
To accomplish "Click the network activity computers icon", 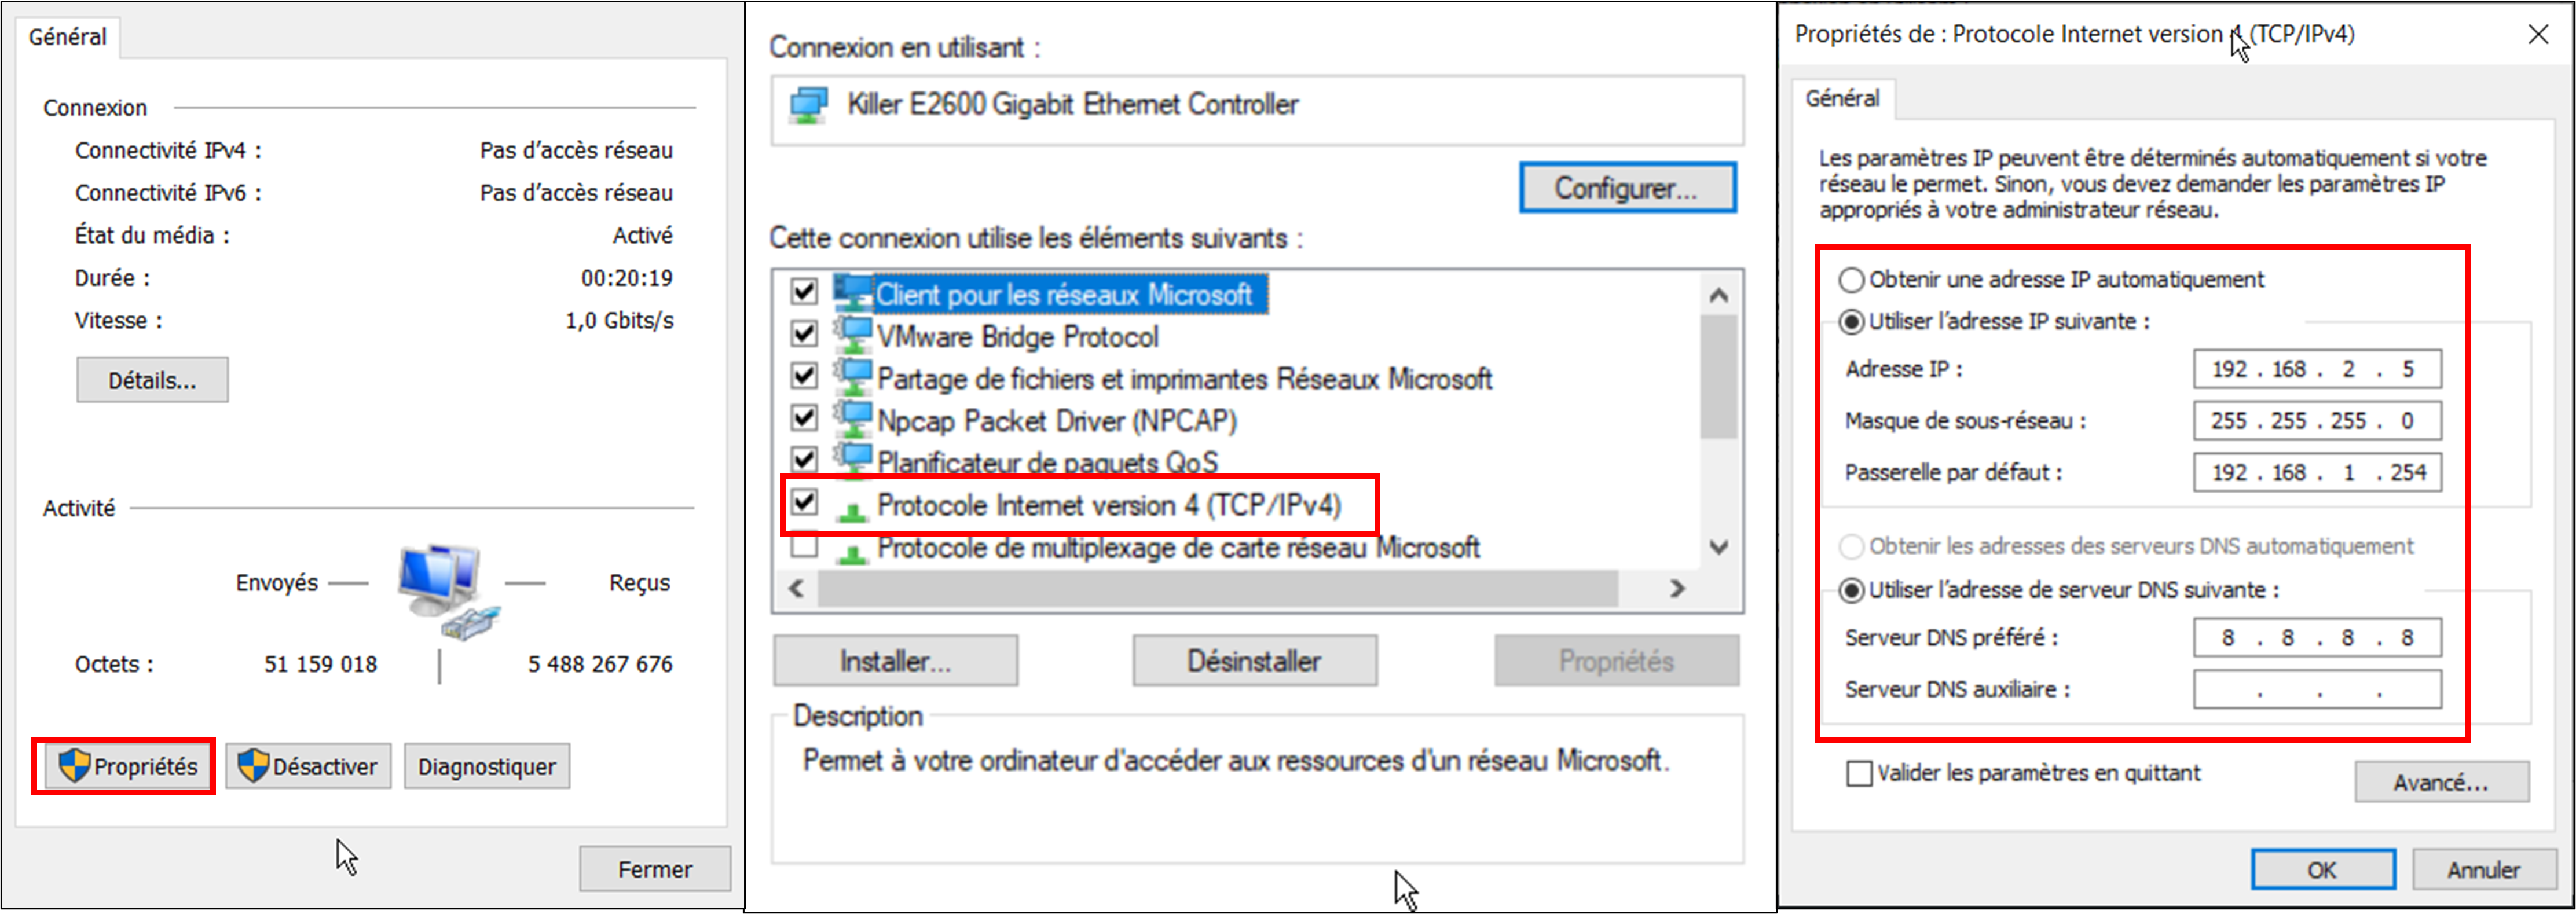I will pyautogui.click(x=447, y=590).
